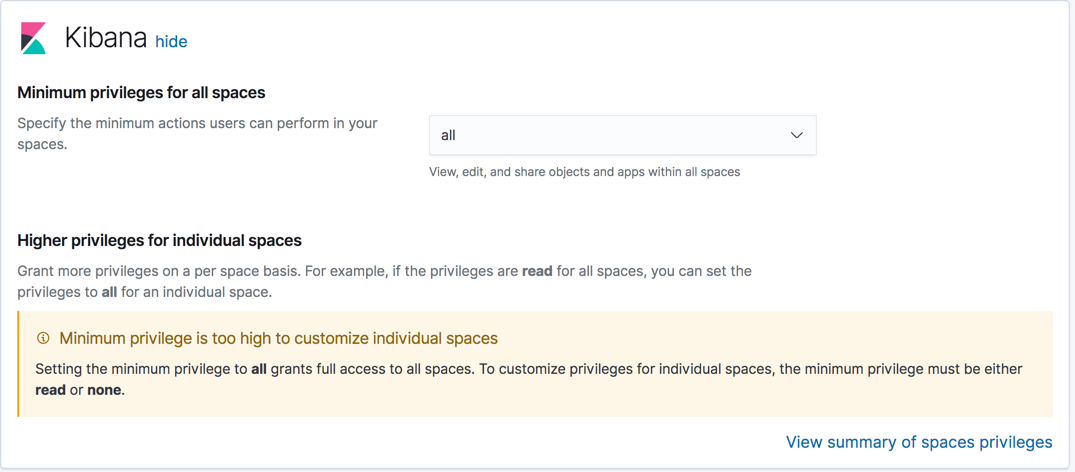
Task: Click bold 'read' in the Grant description
Action: (x=537, y=271)
